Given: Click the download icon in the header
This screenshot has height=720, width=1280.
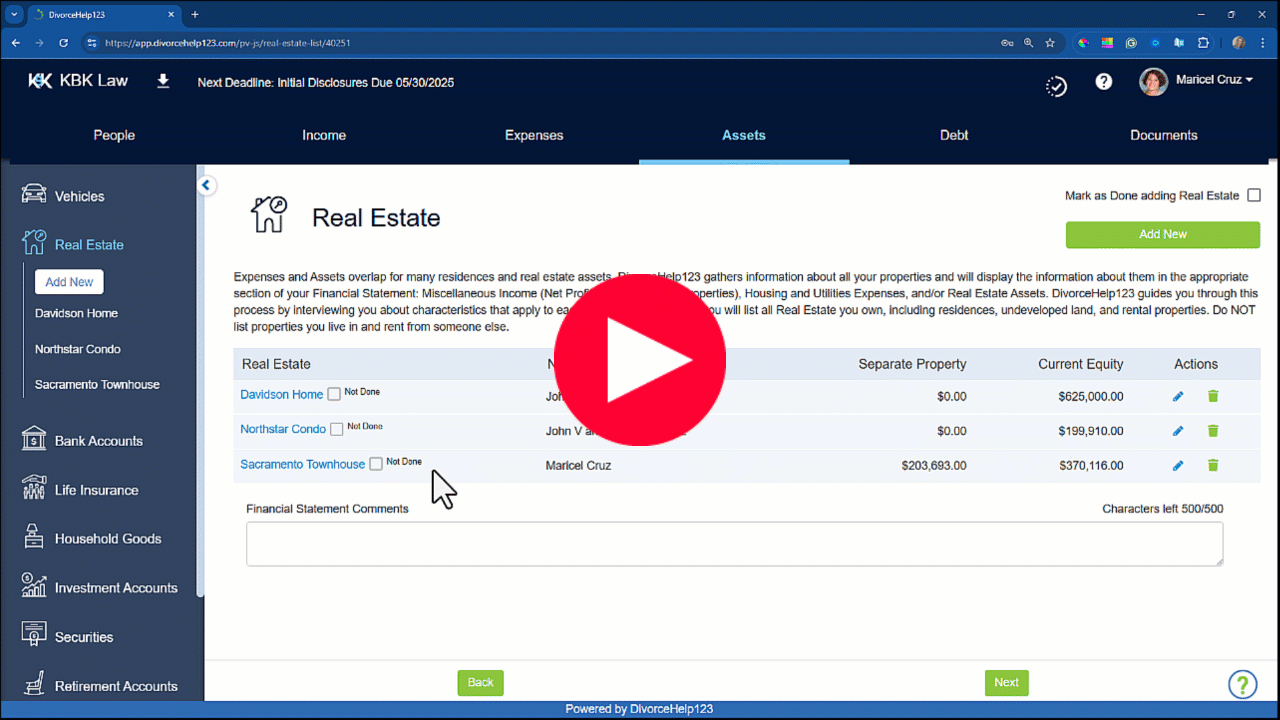Looking at the screenshot, I should click(162, 80).
